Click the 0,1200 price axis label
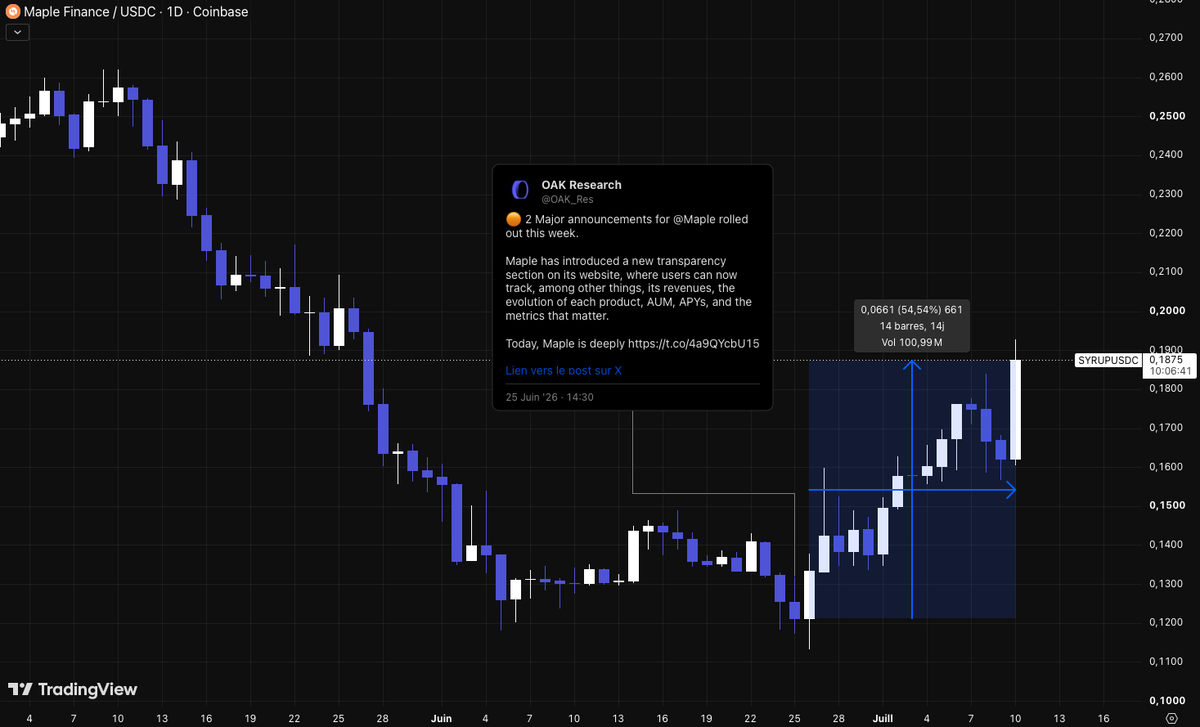1200x727 pixels. click(1166, 623)
